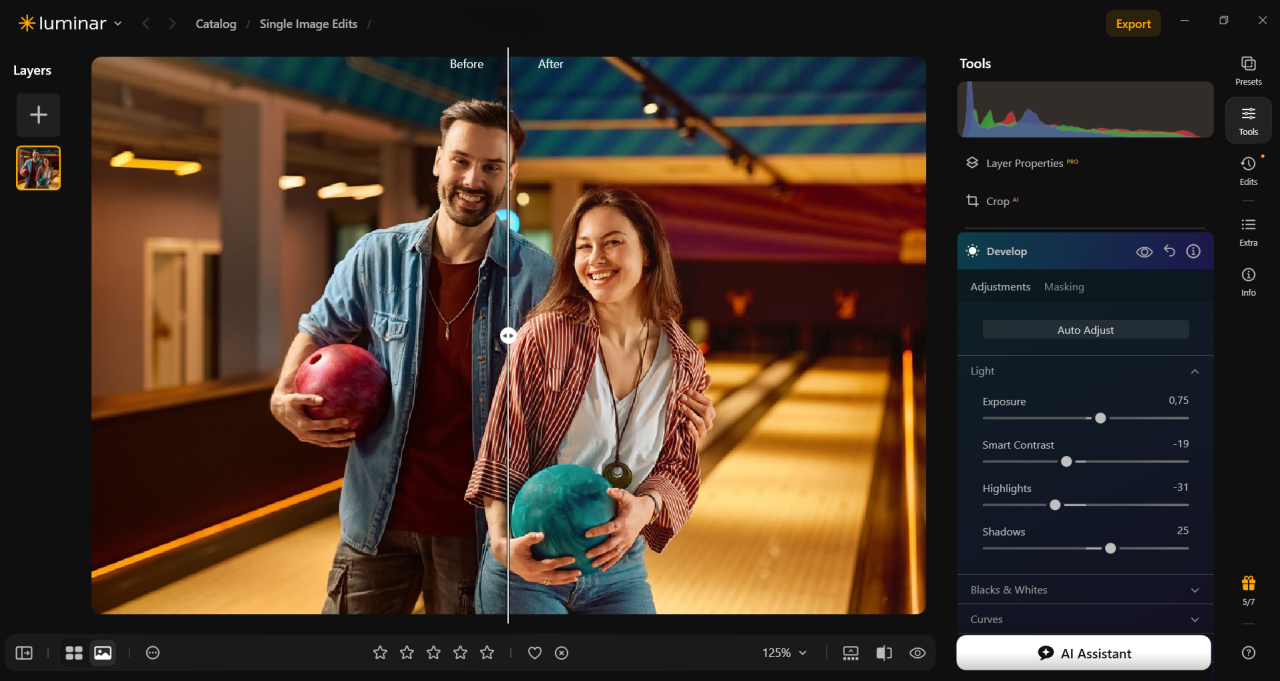Click the Shadows value 25
Screen dimensions: 1280x681
point(1183,530)
